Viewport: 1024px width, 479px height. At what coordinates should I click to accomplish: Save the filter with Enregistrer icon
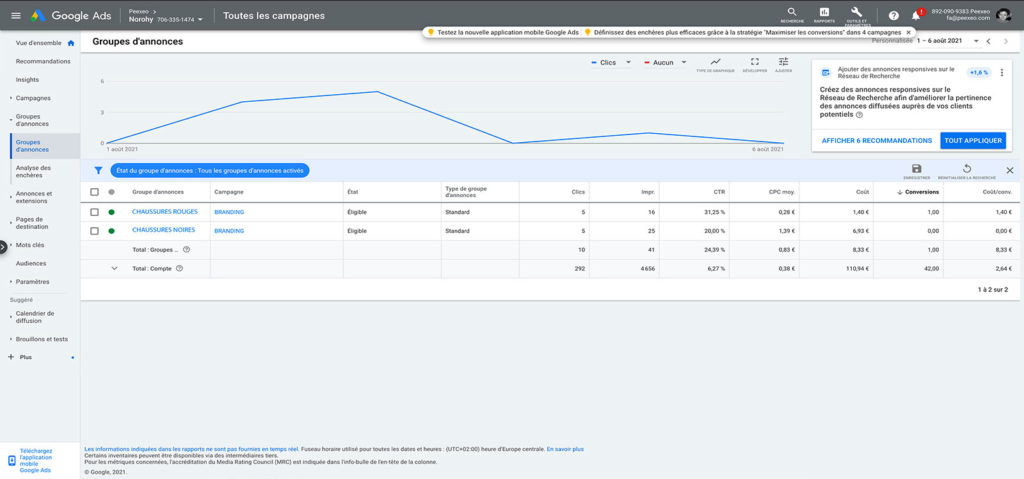click(x=916, y=170)
